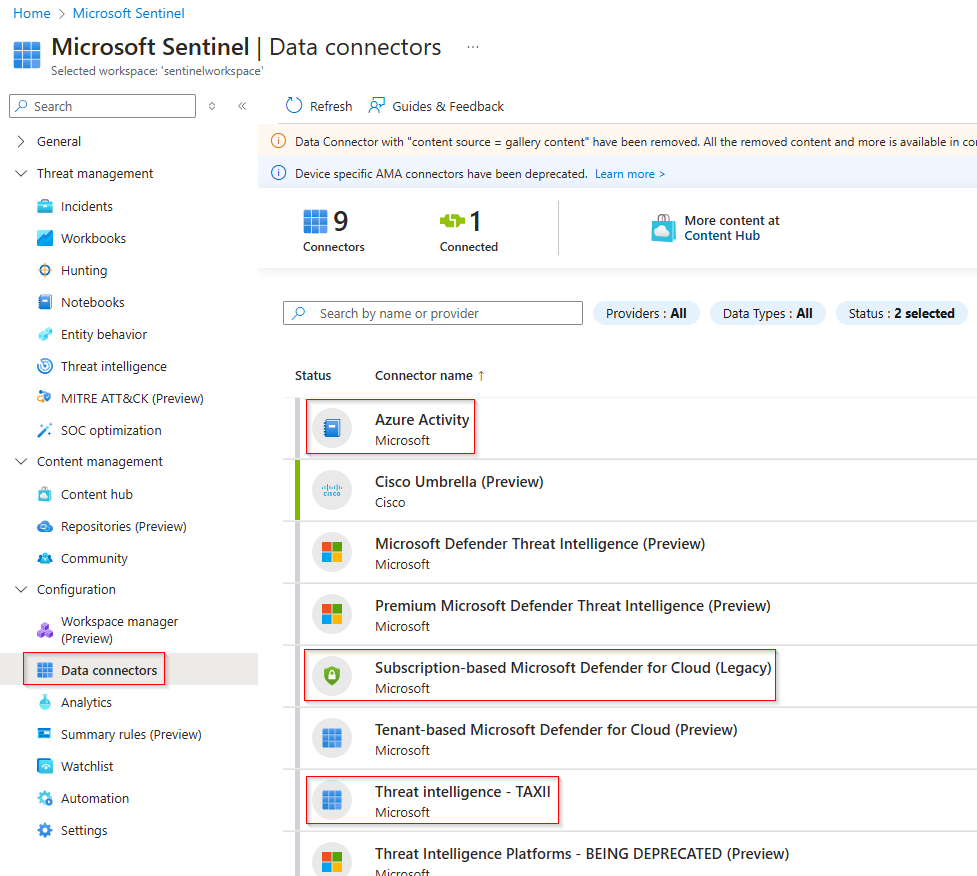The image size is (977, 876).
Task: Open Incidents from the sidebar icon
Action: click(x=45, y=207)
